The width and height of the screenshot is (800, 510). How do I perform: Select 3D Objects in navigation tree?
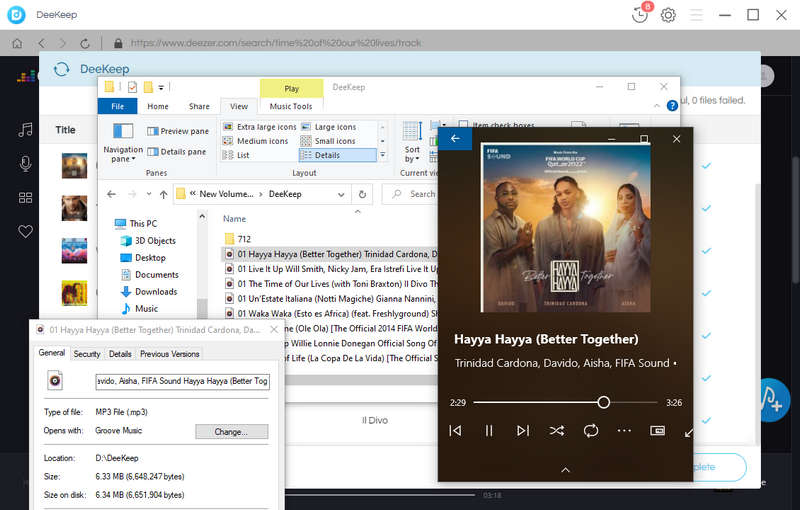(148, 241)
